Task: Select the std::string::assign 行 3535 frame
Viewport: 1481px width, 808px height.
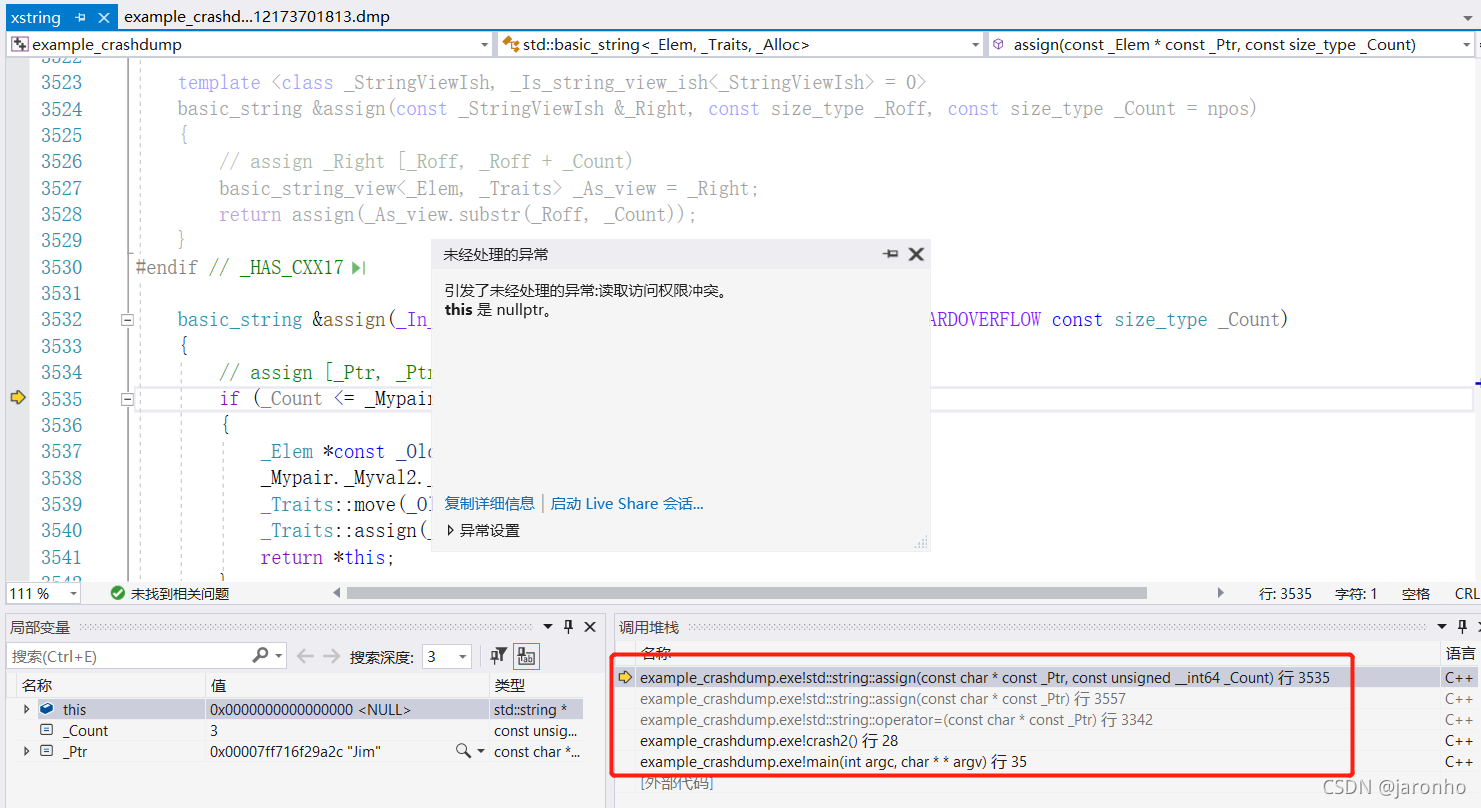Action: (x=985, y=677)
